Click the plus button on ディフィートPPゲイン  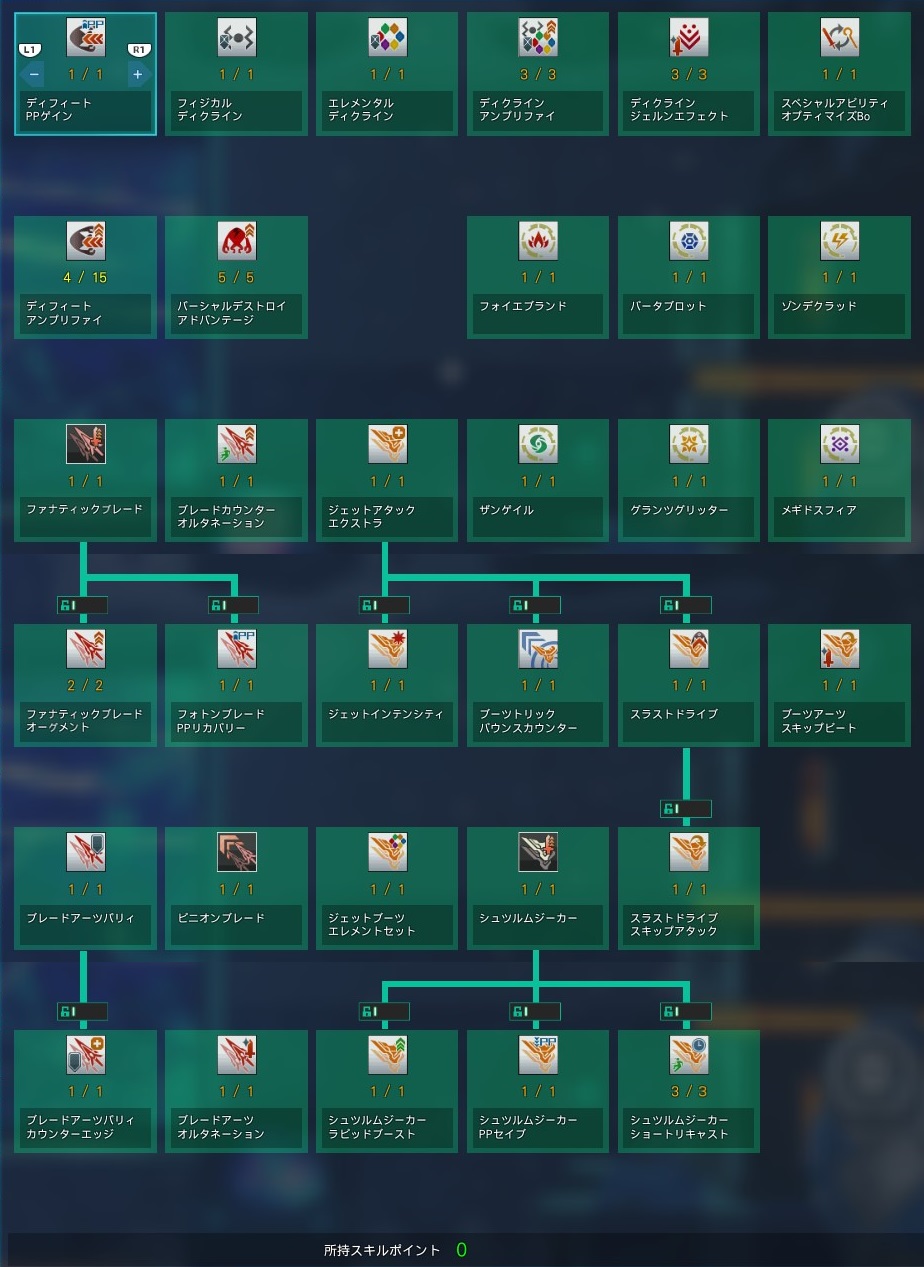point(137,75)
